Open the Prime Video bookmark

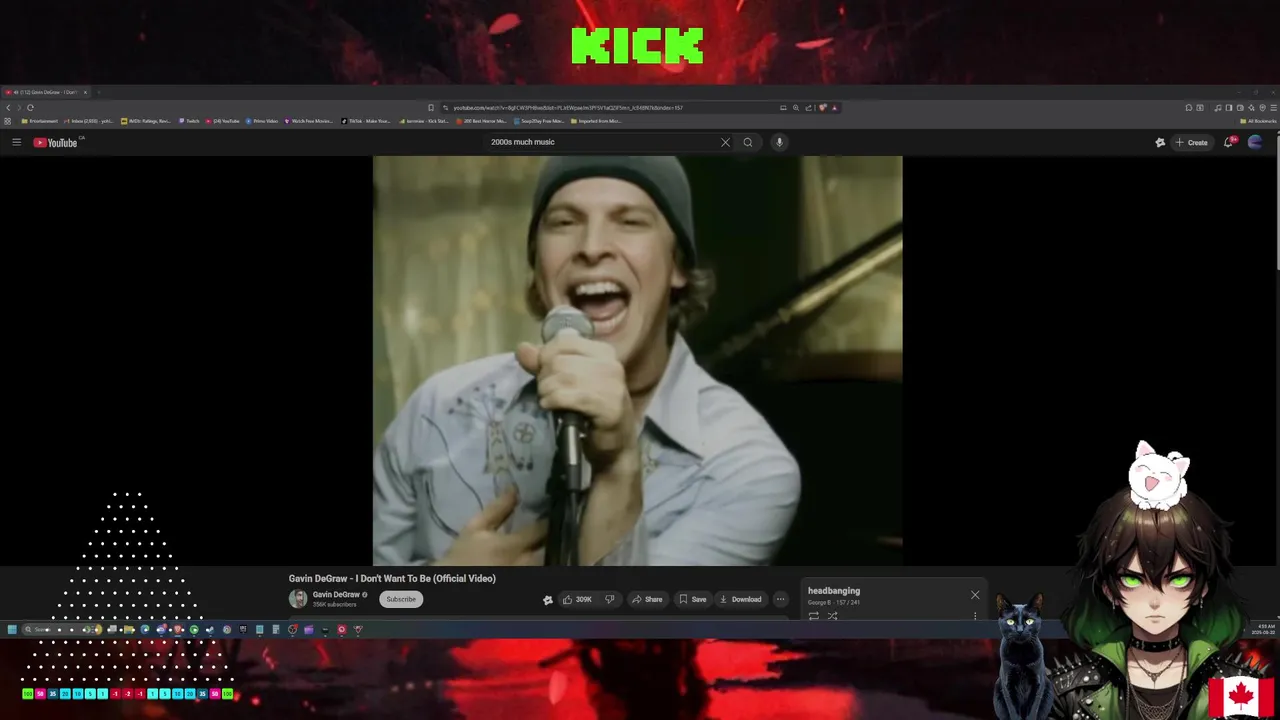(262, 121)
